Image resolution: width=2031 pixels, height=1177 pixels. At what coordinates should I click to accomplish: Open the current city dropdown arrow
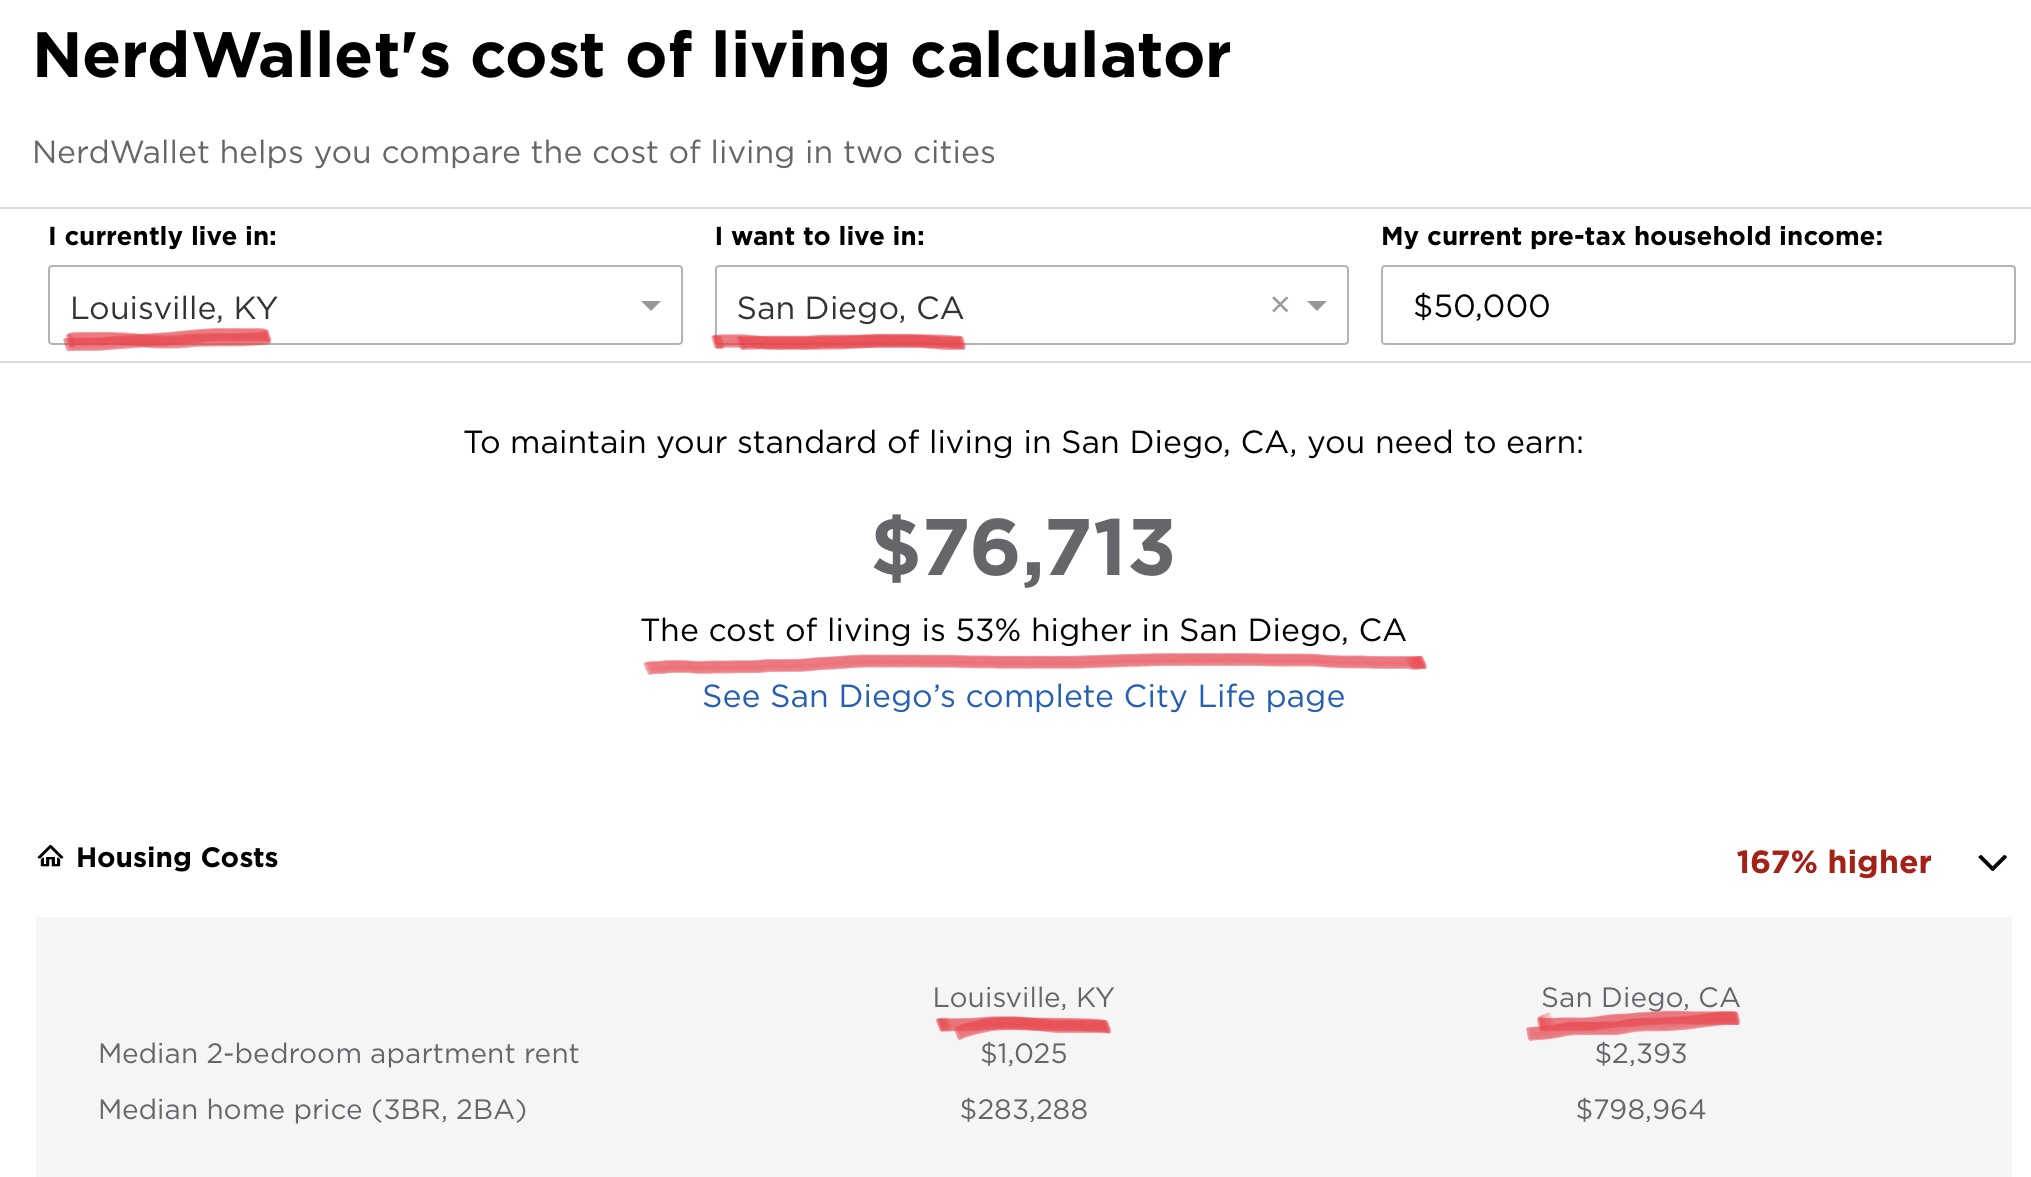click(651, 306)
